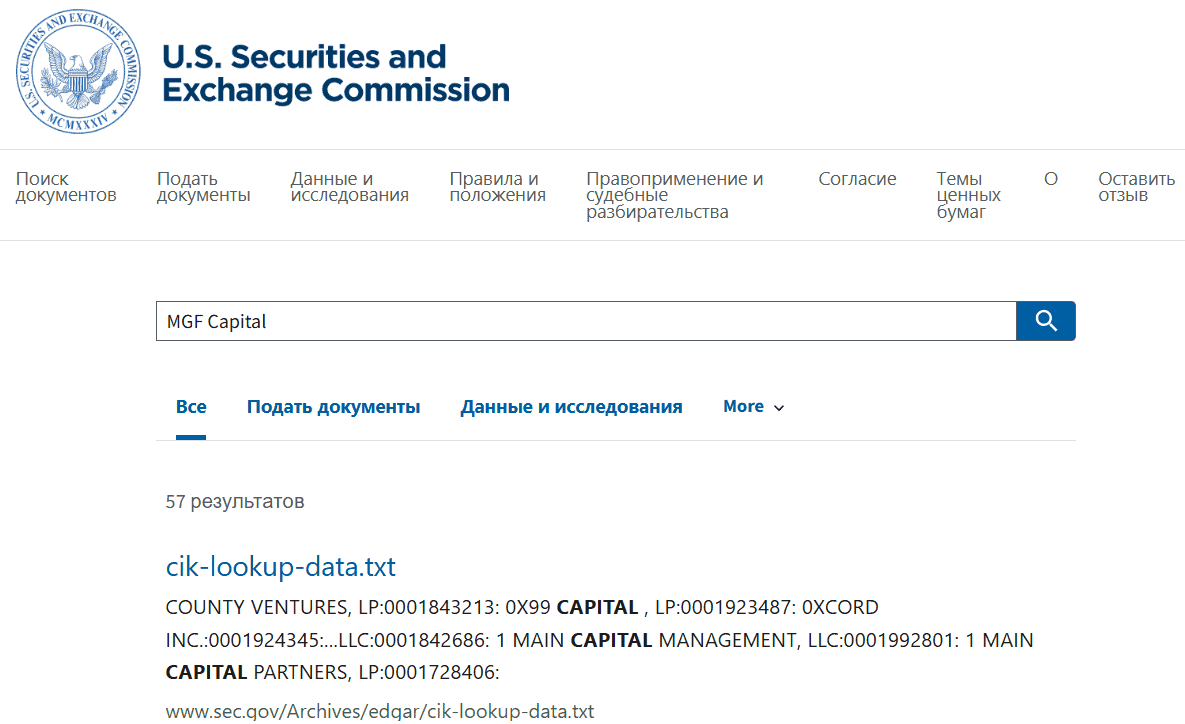Open the Согласие menu item
Screen dimensions: 1185x724
(857, 178)
